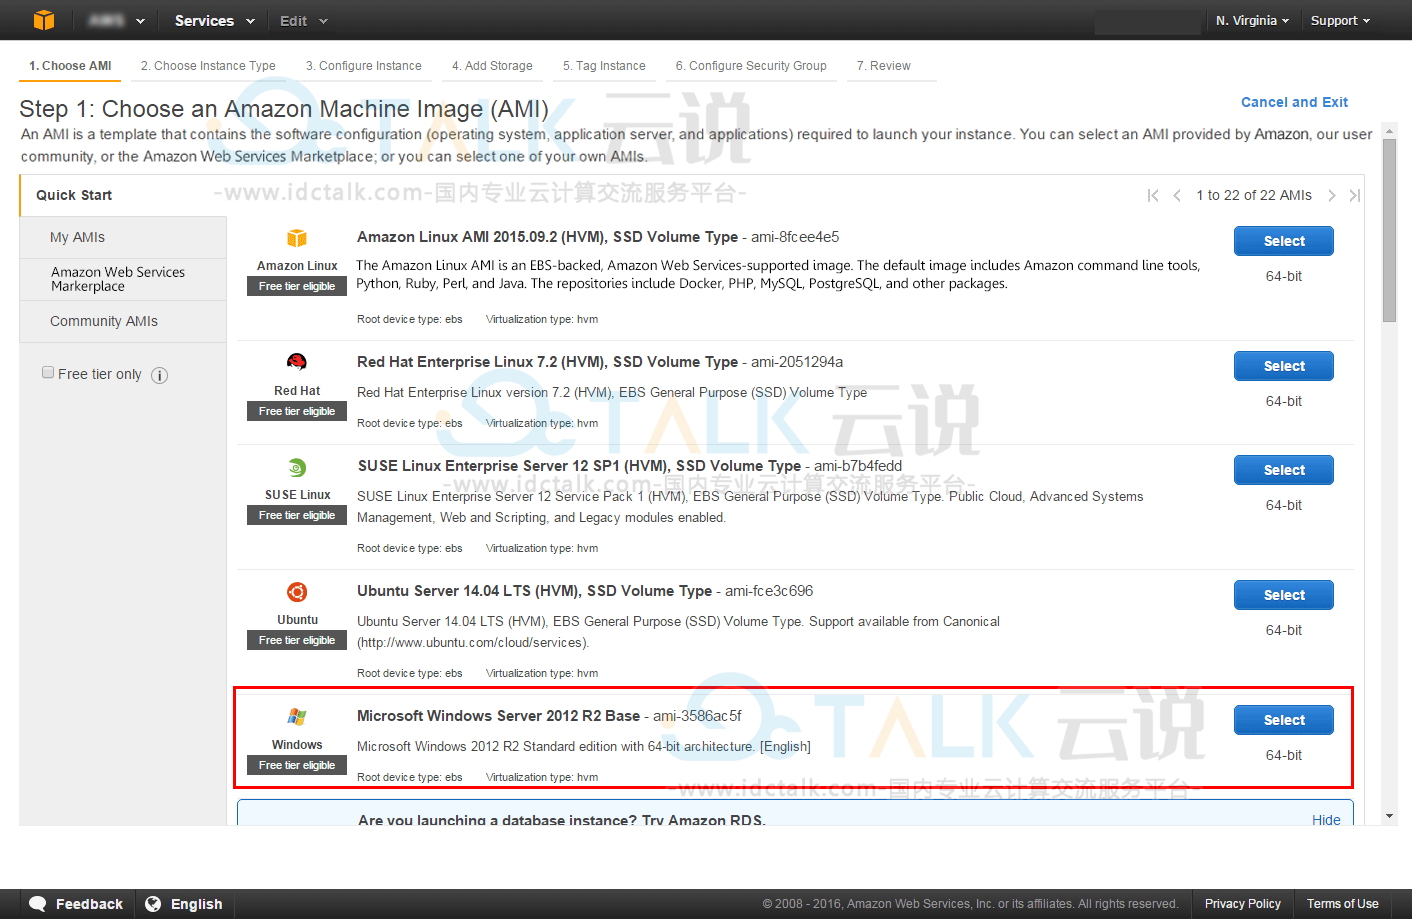Click the Red Hat Enterprise Linux 7.2 title
This screenshot has height=919, width=1412.
pyautogui.click(x=547, y=362)
